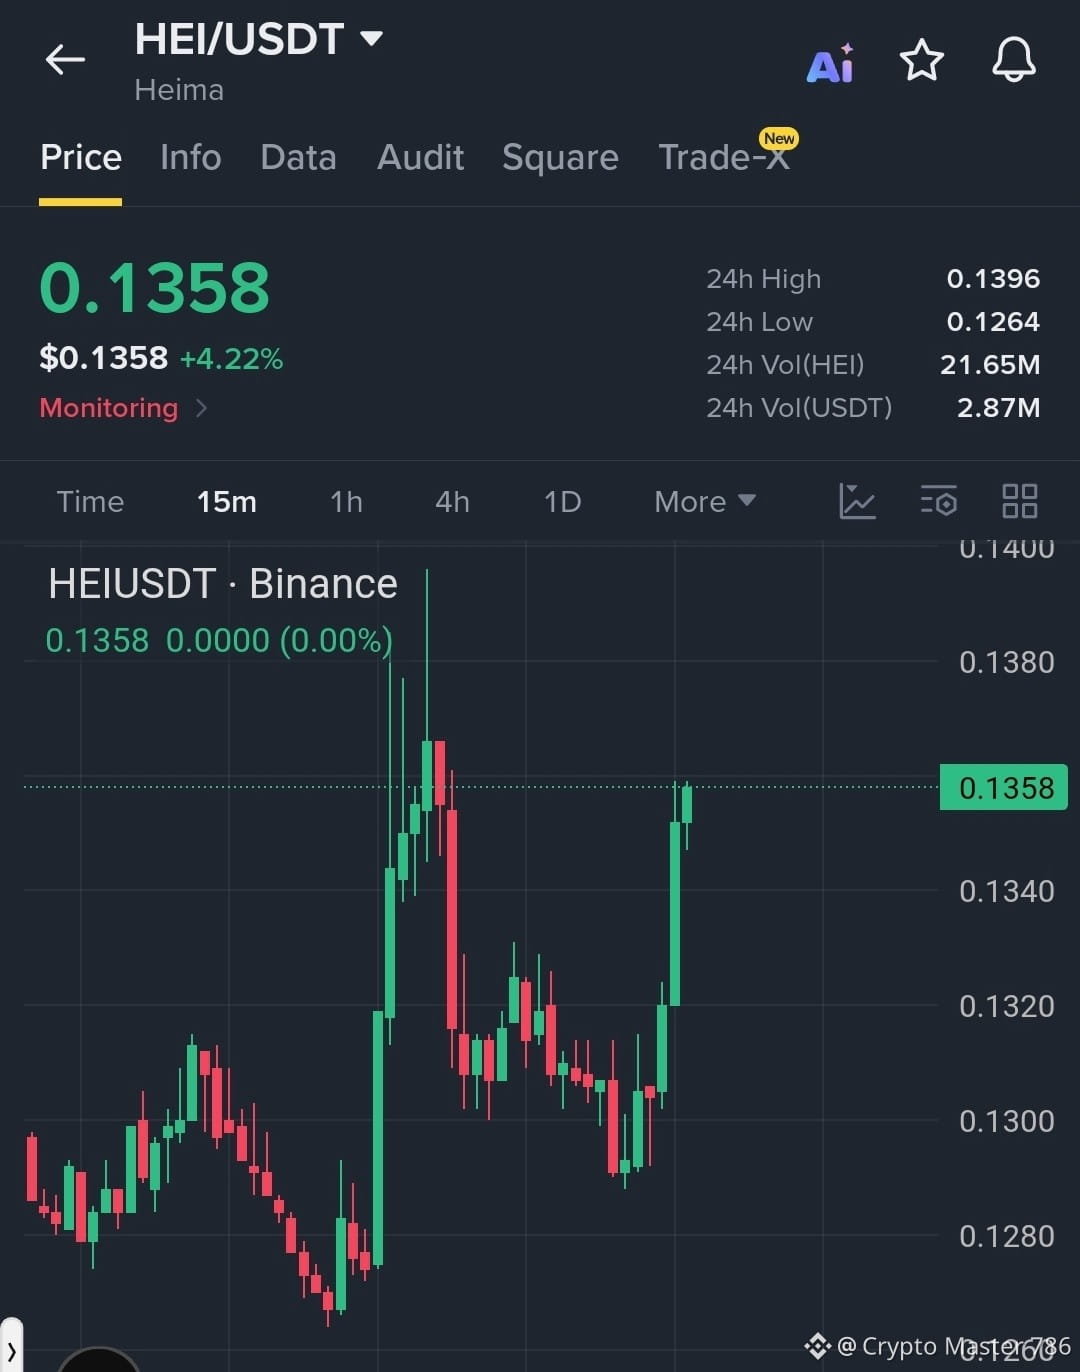Open the AI assistant icon
1080x1372 pixels.
point(831,63)
